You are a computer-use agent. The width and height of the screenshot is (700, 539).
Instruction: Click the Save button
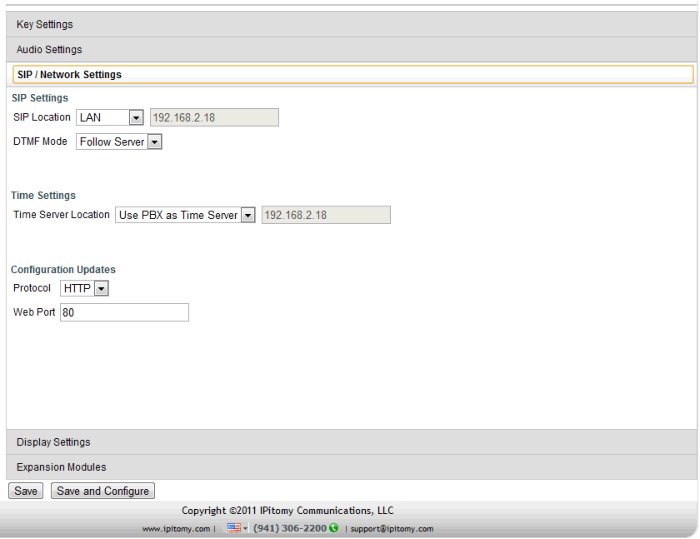25,491
